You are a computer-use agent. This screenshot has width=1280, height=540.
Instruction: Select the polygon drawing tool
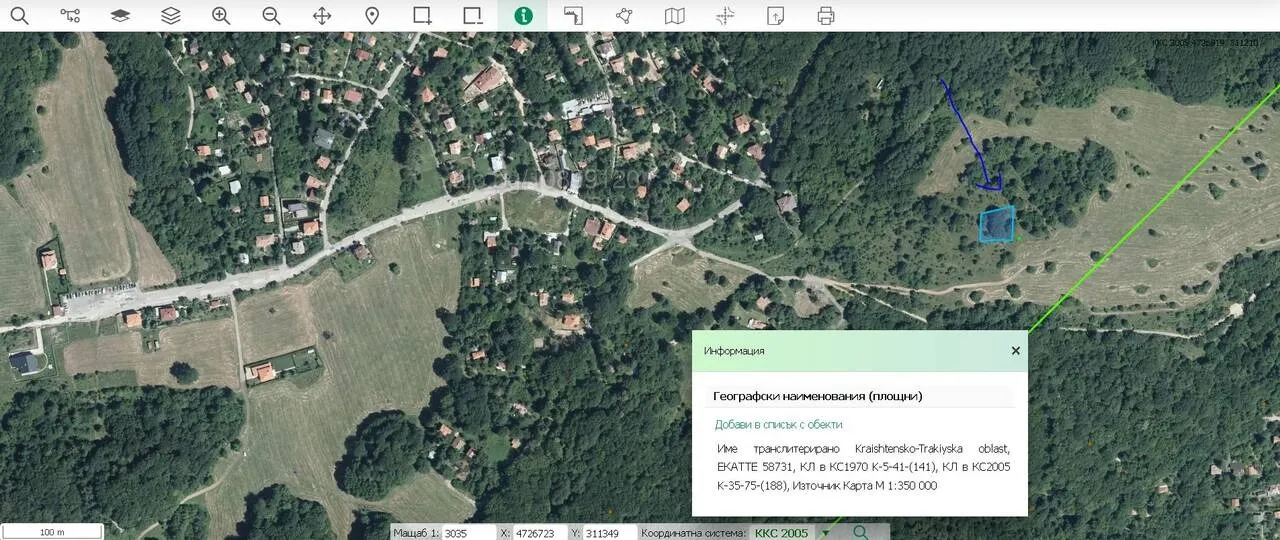(x=624, y=16)
